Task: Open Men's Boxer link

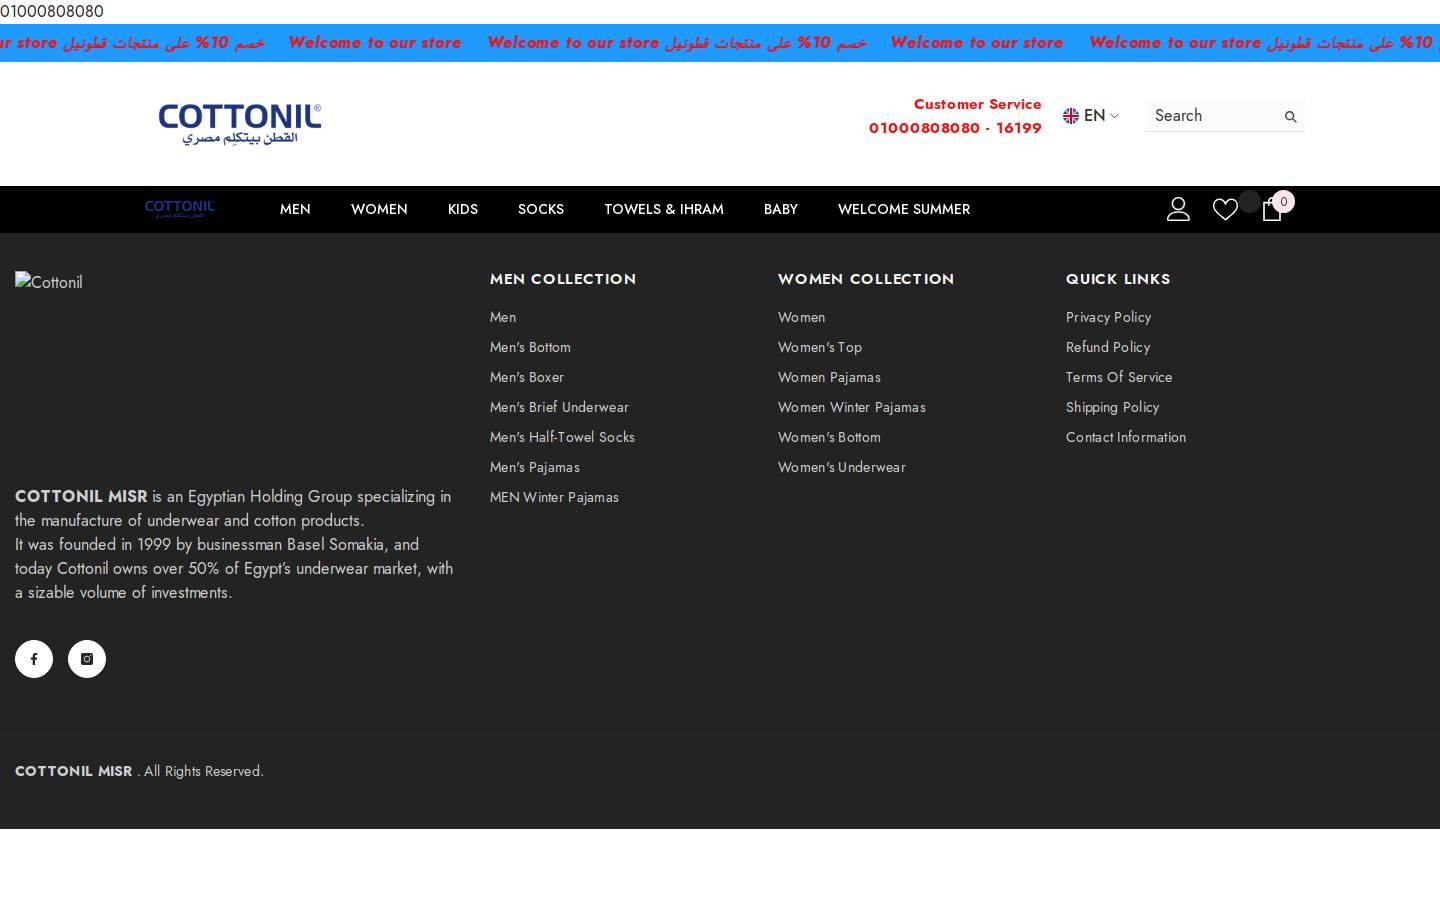Action: [527, 377]
